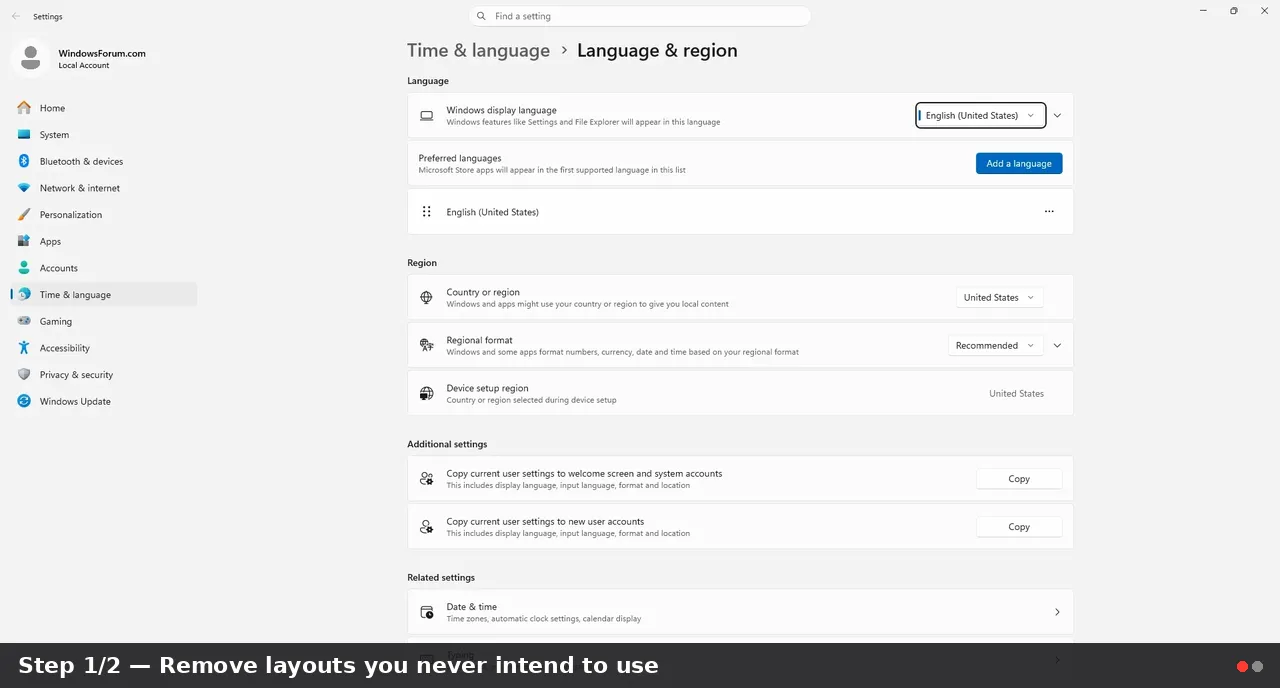
Task: Click the Time & language breadcrumb link
Action: 478,51
